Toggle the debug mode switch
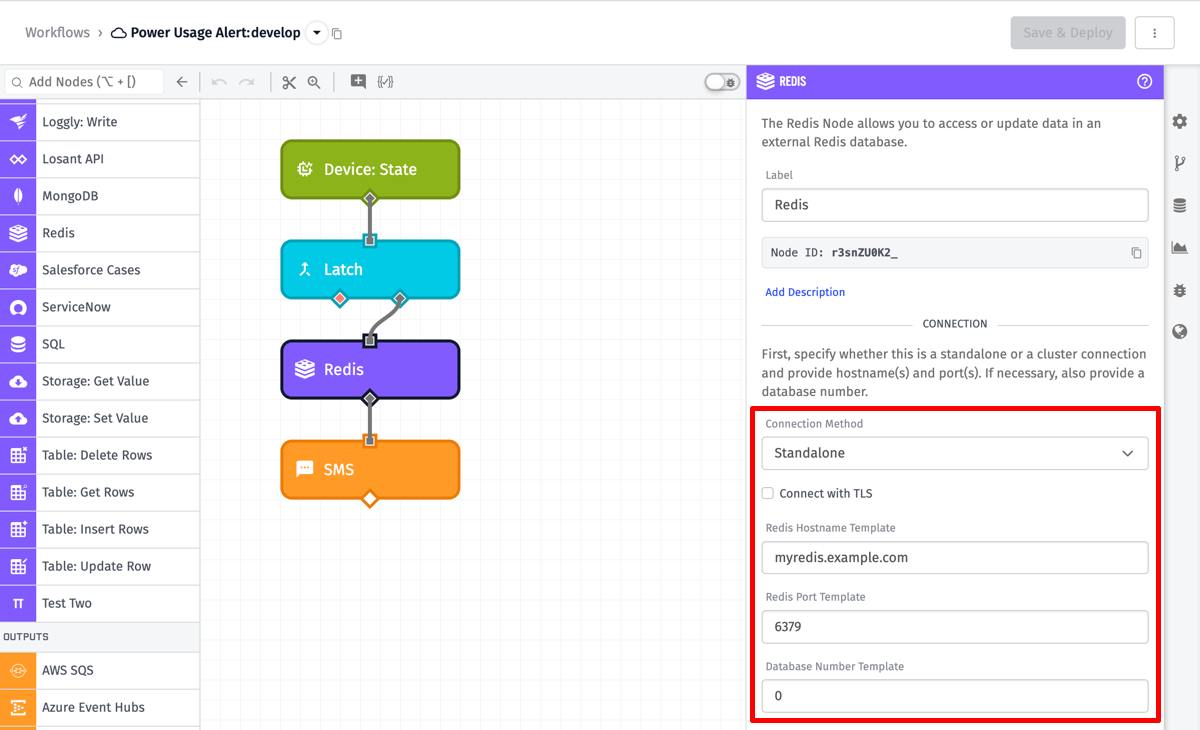Image resolution: width=1200 pixels, height=730 pixels. (x=722, y=82)
